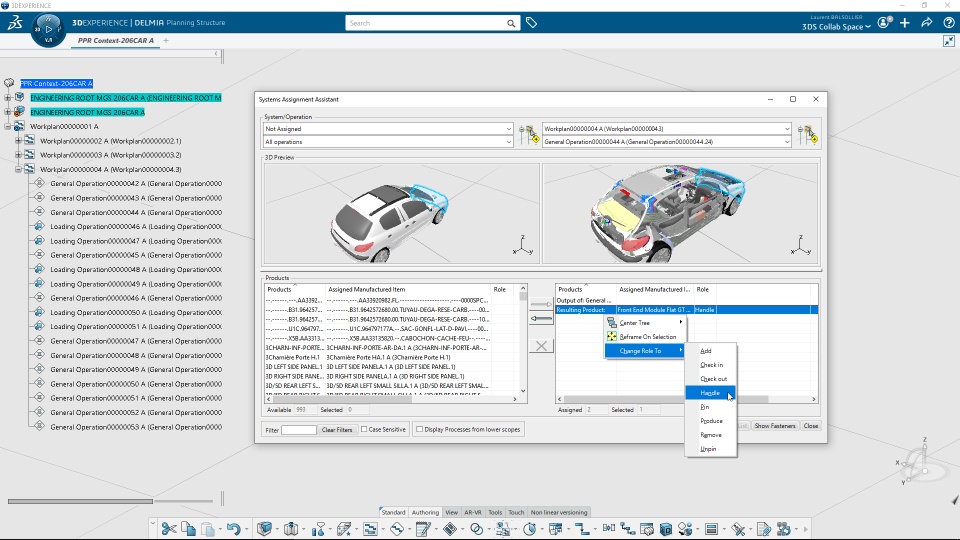Click the Cut scissors icon in bottom toolbar
The image size is (960, 540).
(x=169, y=529)
